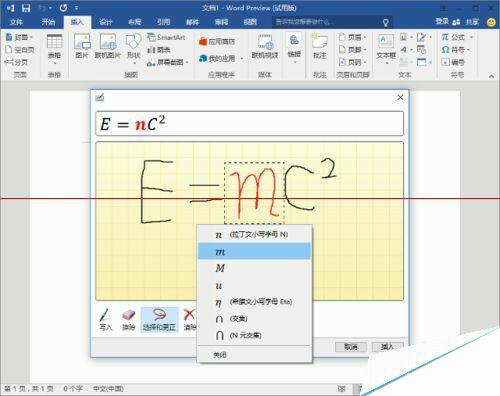Click the WordArt icon in 文本 group
The height and width of the screenshot is (396, 500).
click(x=405, y=50)
